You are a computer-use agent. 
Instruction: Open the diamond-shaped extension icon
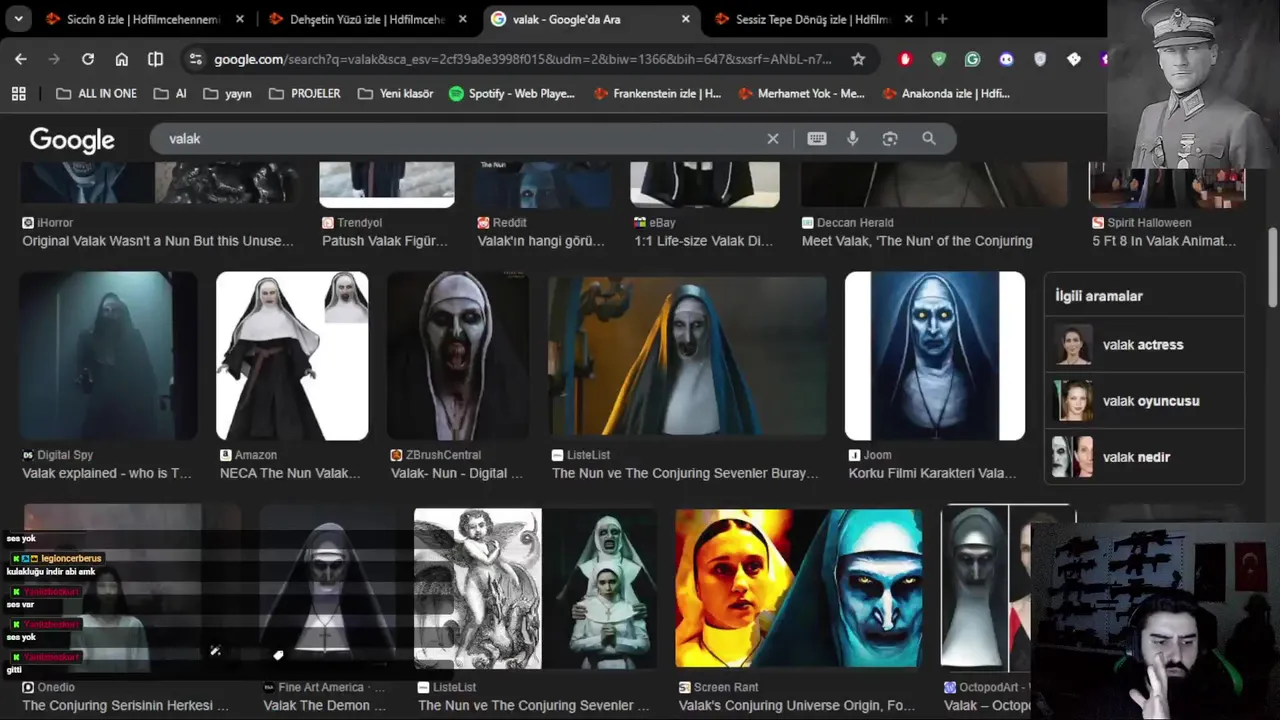coord(1074,59)
